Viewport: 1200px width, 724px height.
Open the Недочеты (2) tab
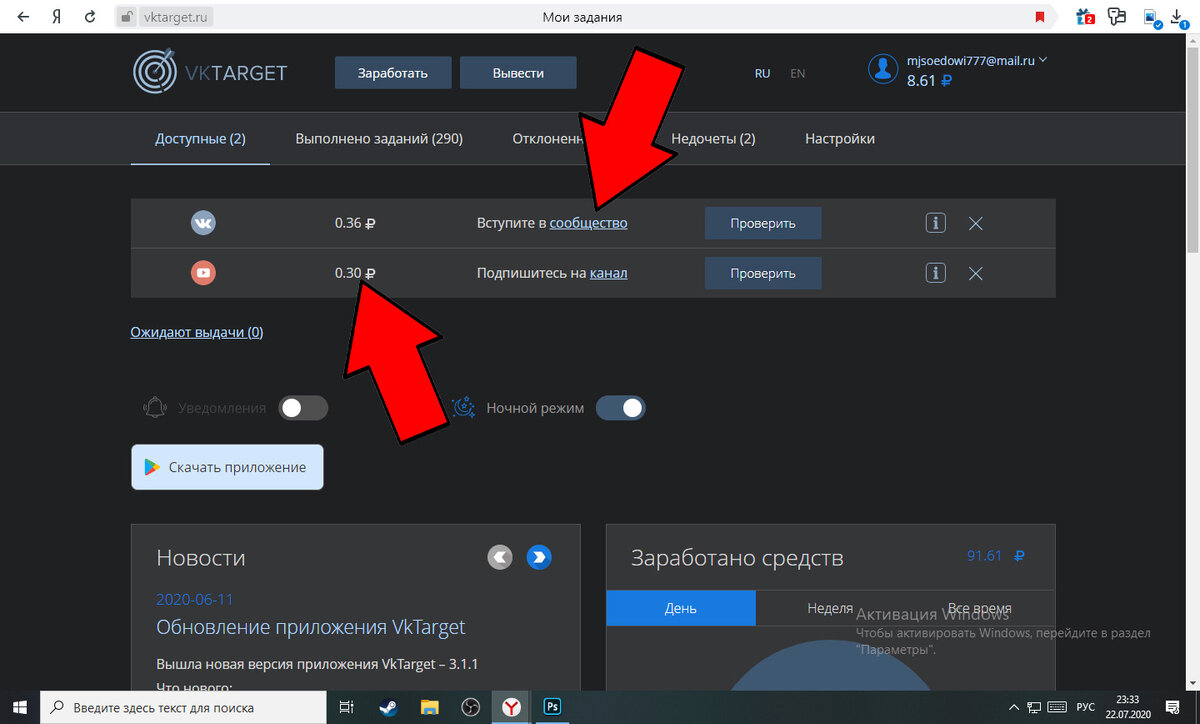pos(713,139)
